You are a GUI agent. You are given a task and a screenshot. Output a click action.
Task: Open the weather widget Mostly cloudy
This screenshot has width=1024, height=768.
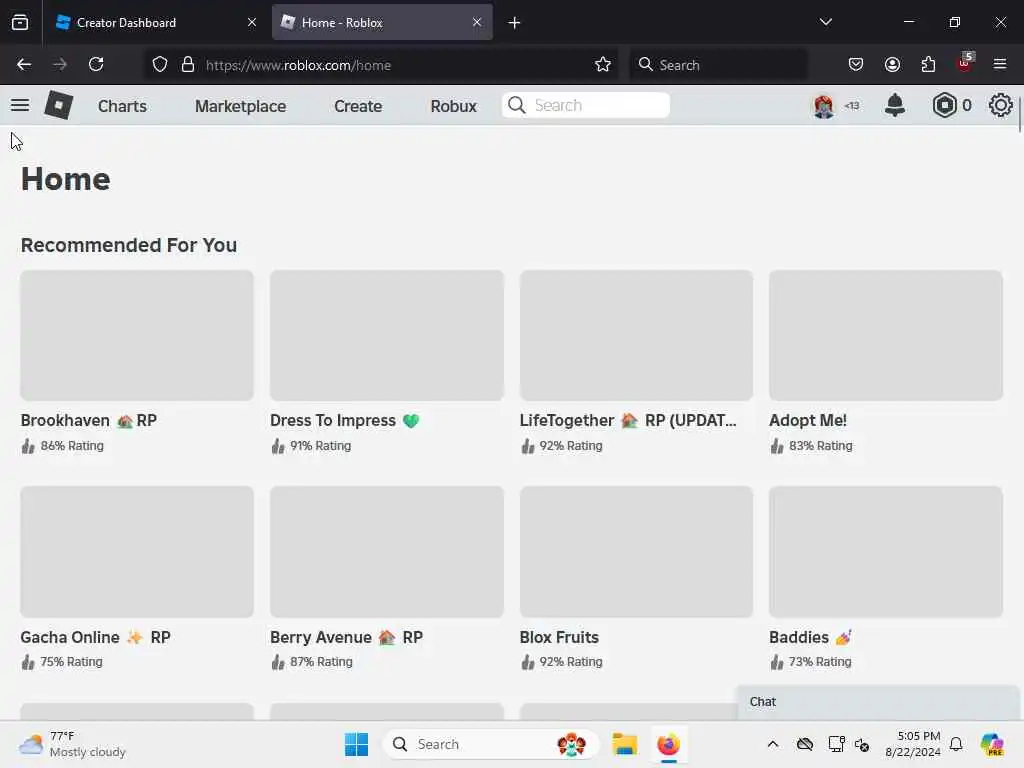(72, 744)
